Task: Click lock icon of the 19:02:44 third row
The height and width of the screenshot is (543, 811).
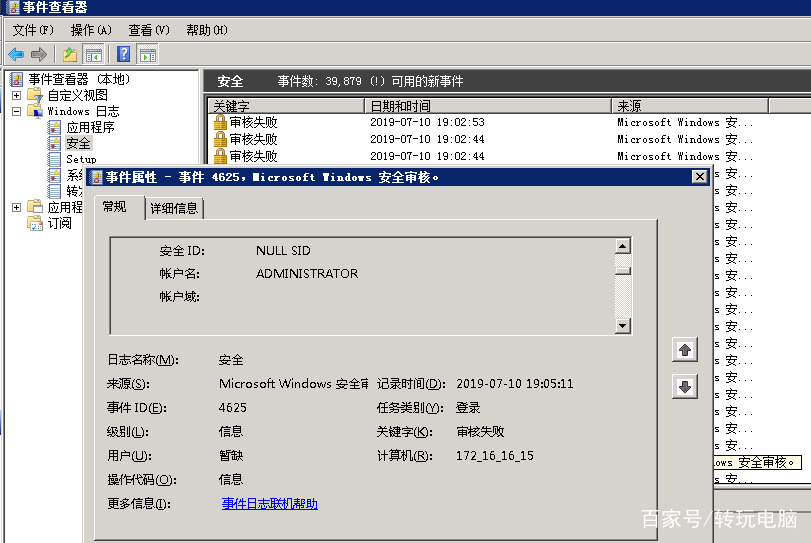Action: tap(220, 156)
